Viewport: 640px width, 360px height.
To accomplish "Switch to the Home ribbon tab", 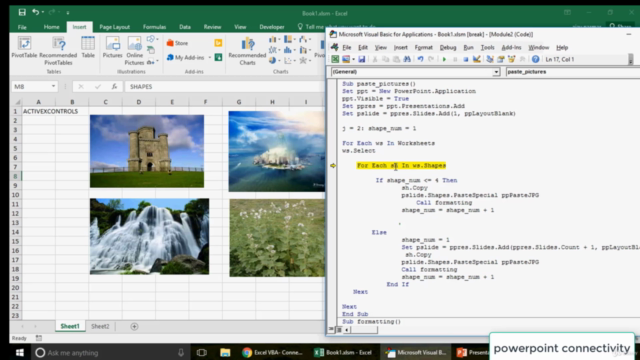I will pos(51,27).
